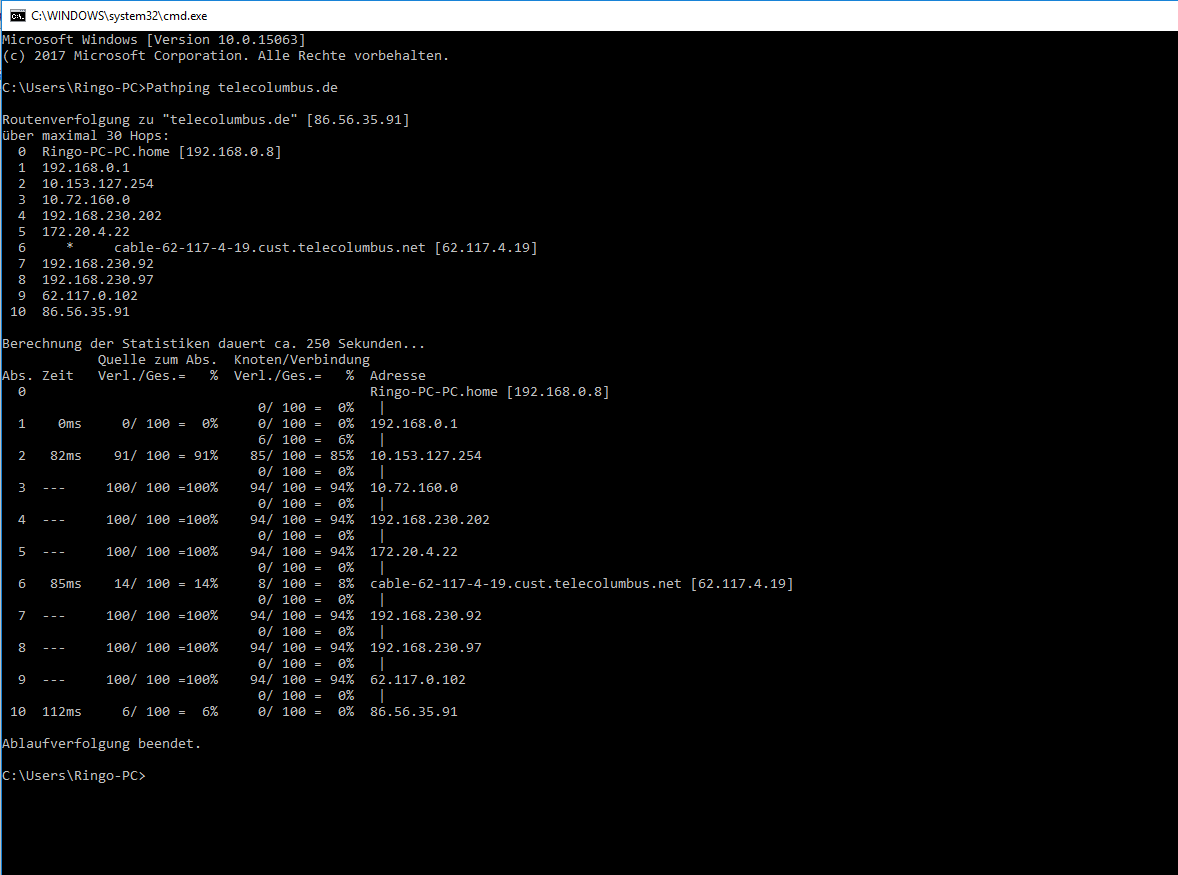Click the asterisk in route hop 6

point(70,248)
